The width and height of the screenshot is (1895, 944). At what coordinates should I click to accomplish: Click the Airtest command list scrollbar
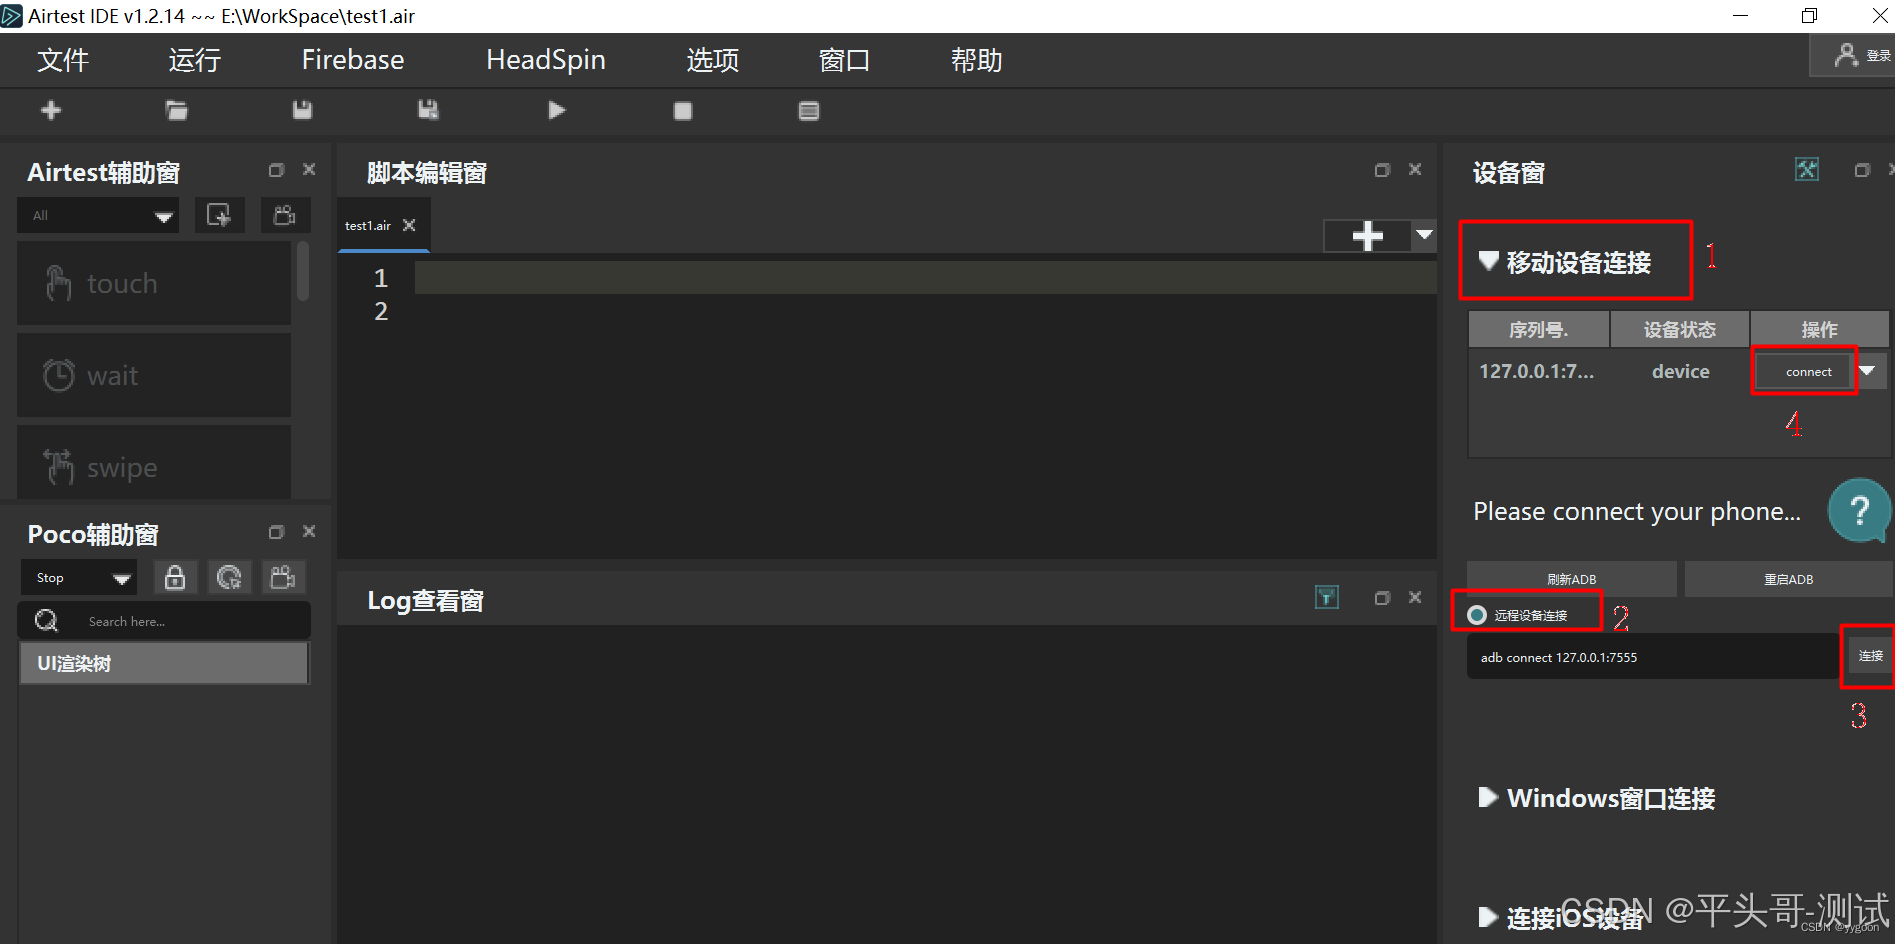coord(303,271)
